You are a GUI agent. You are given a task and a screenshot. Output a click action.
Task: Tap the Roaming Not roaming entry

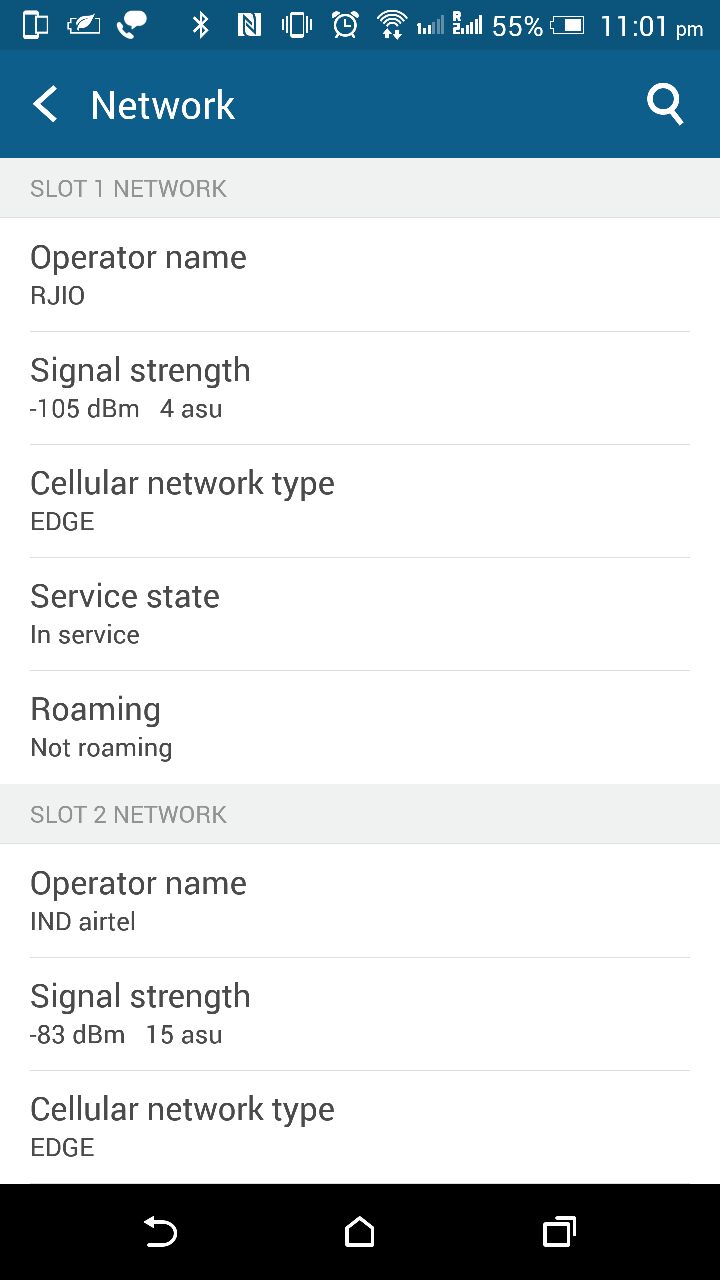360,727
